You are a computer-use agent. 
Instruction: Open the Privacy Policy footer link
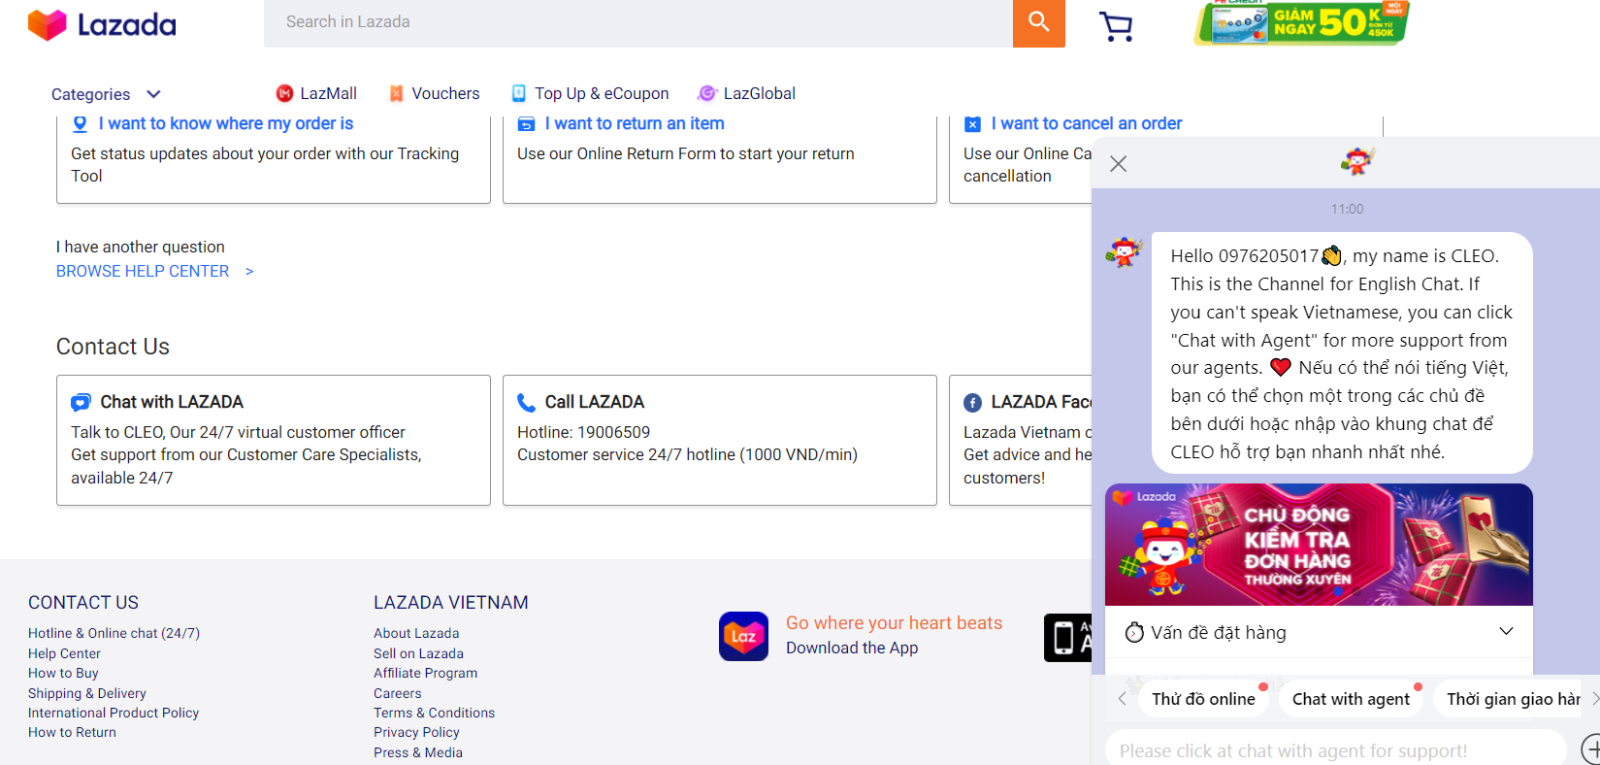(x=416, y=732)
